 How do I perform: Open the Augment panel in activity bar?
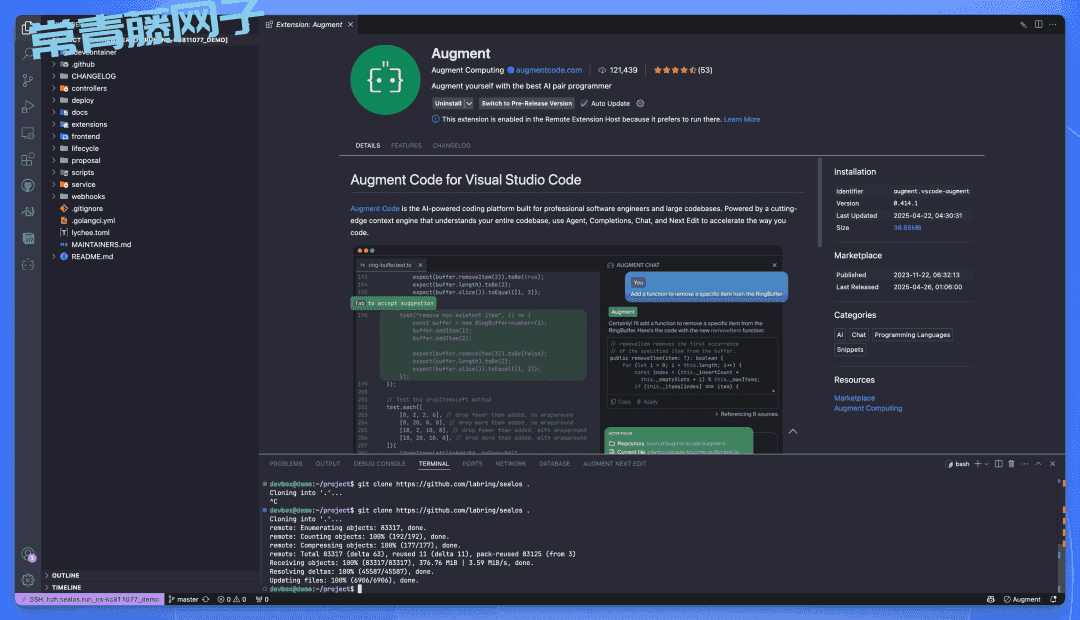click(x=28, y=265)
